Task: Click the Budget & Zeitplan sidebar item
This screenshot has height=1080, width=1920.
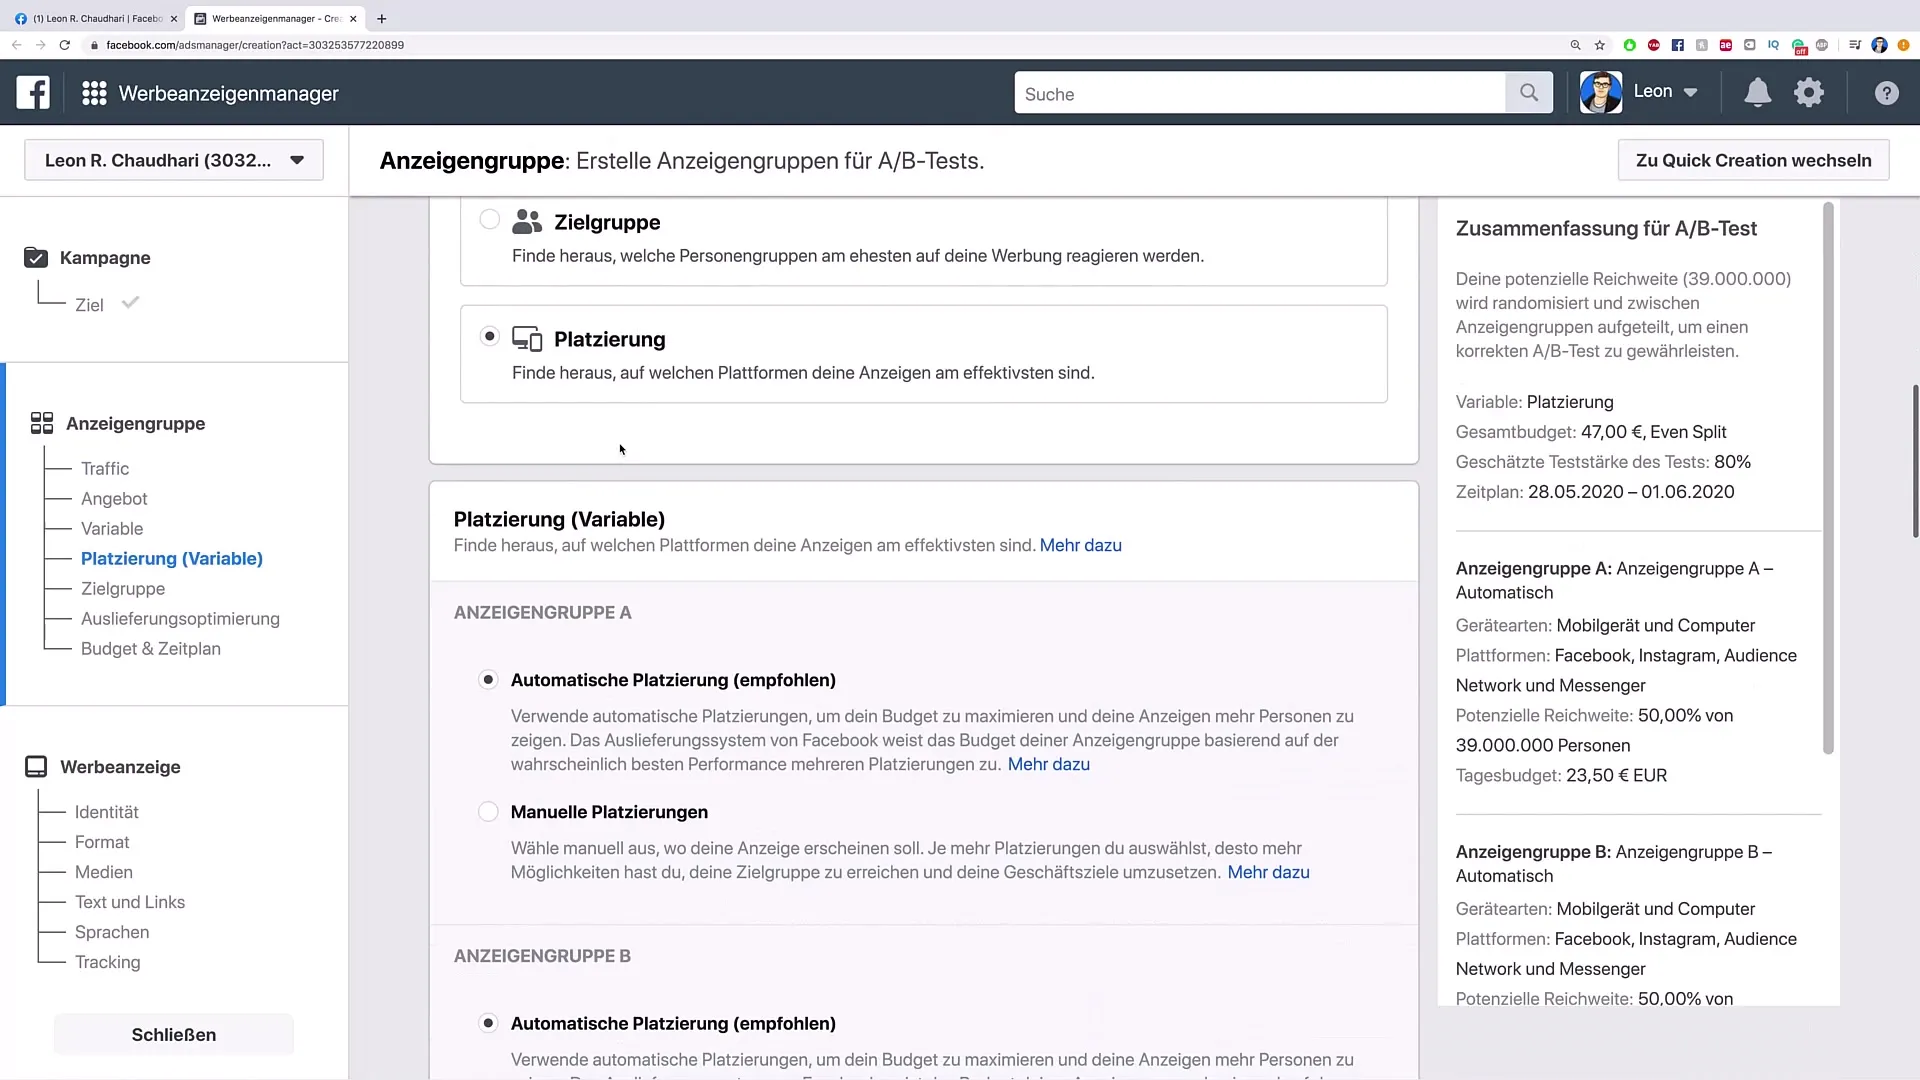Action: tap(150, 647)
